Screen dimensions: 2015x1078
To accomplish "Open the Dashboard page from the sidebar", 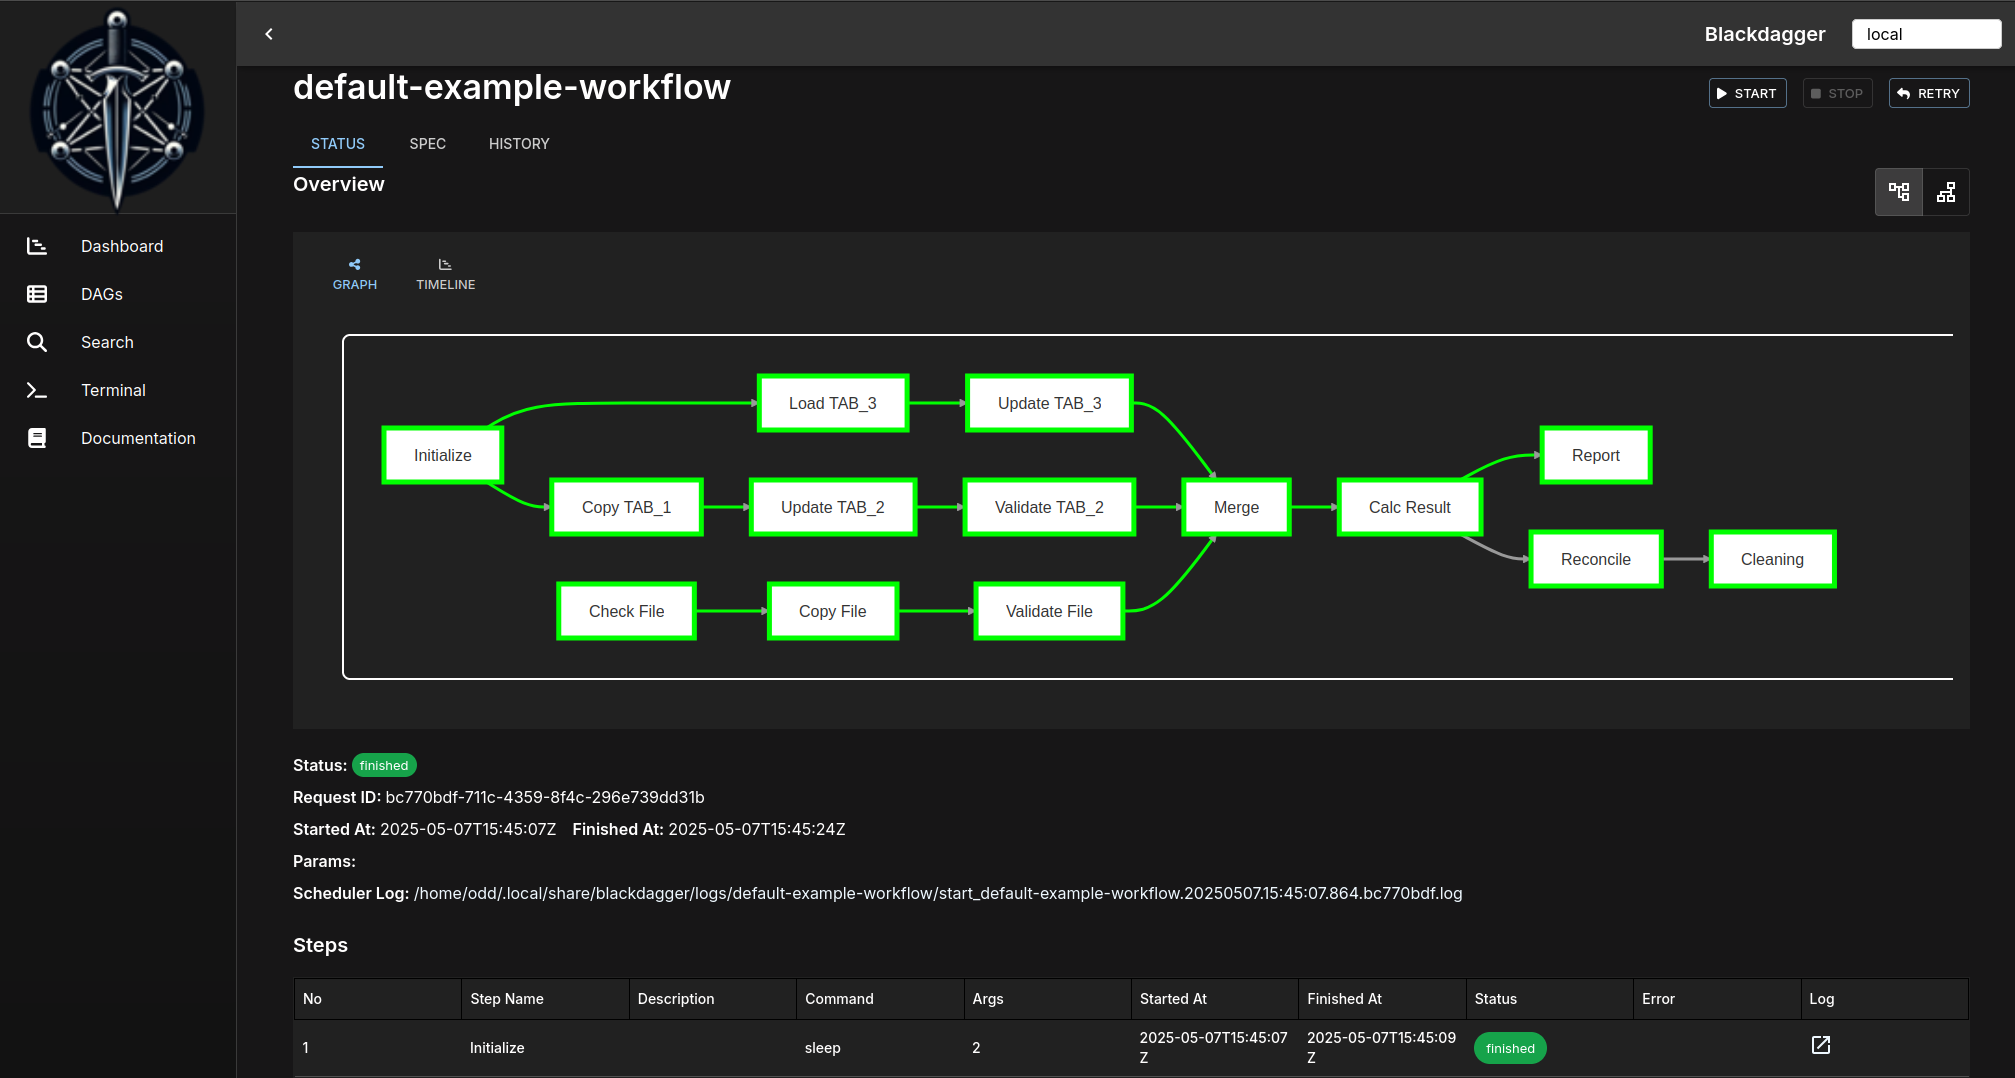I will pyautogui.click(x=118, y=246).
